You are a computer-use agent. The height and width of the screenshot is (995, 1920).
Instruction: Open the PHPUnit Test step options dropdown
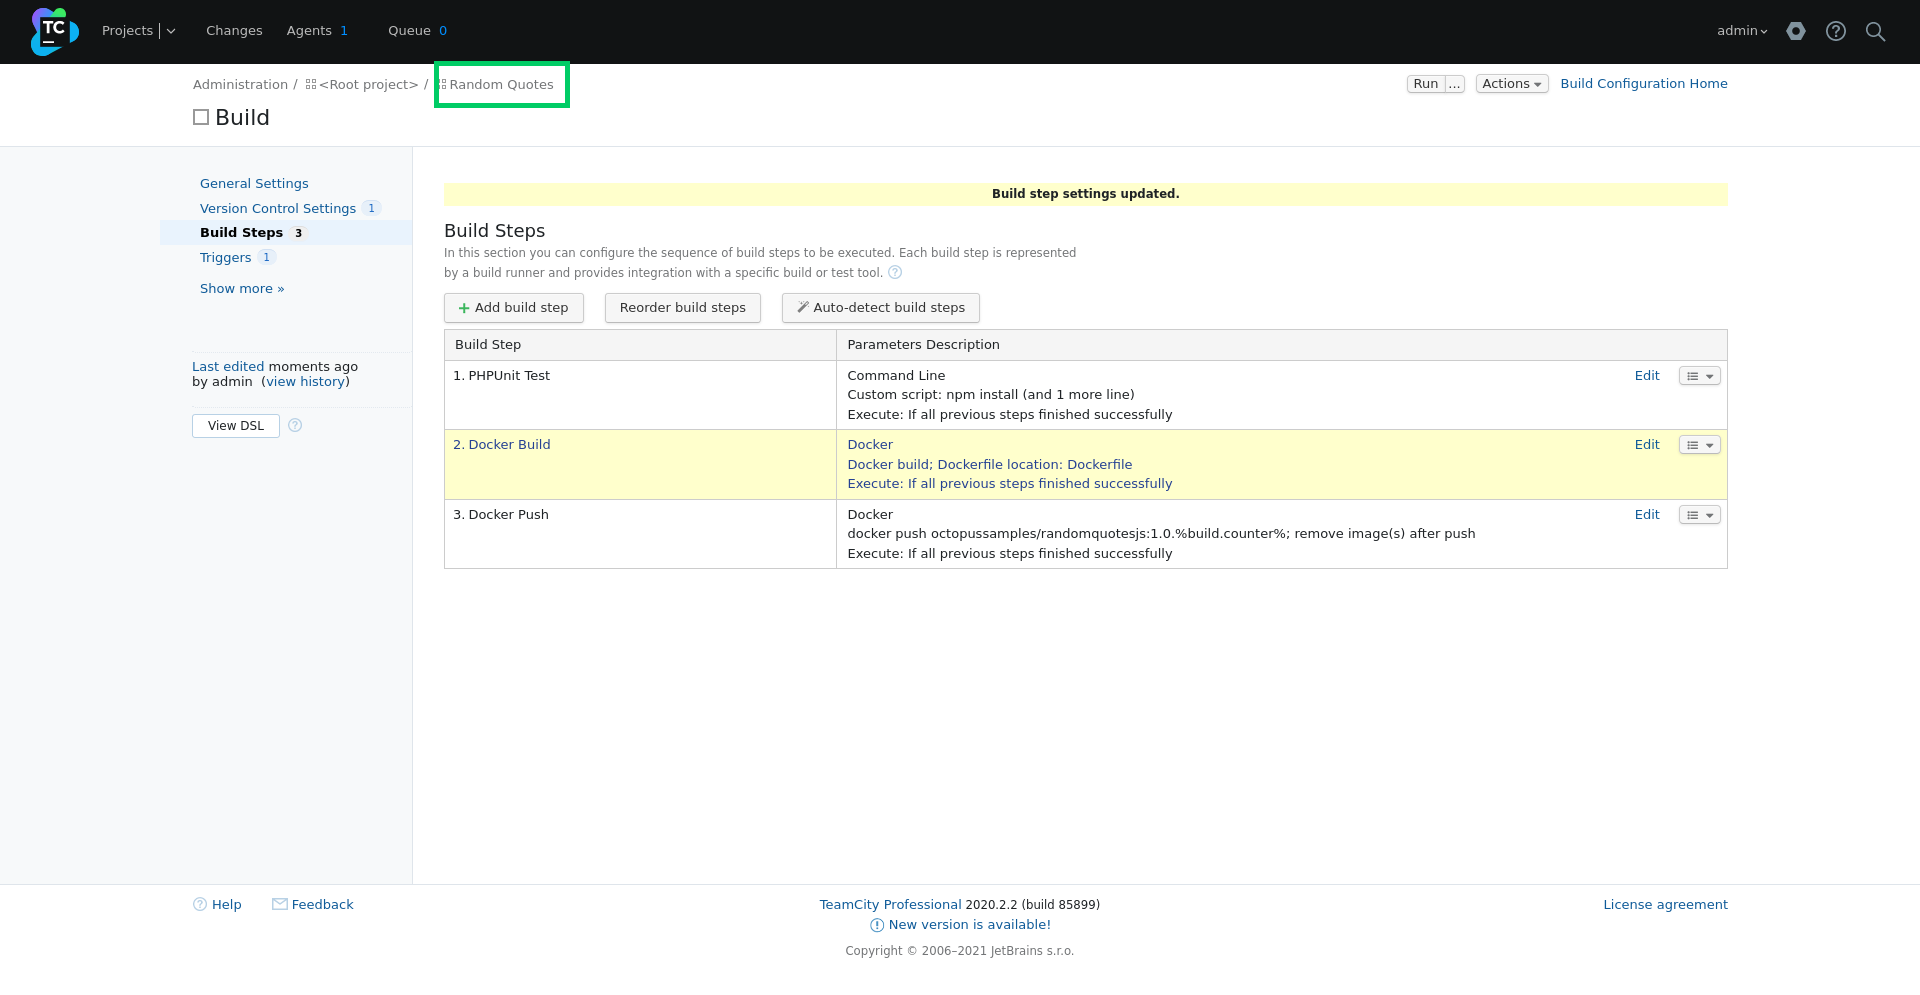(x=1699, y=376)
